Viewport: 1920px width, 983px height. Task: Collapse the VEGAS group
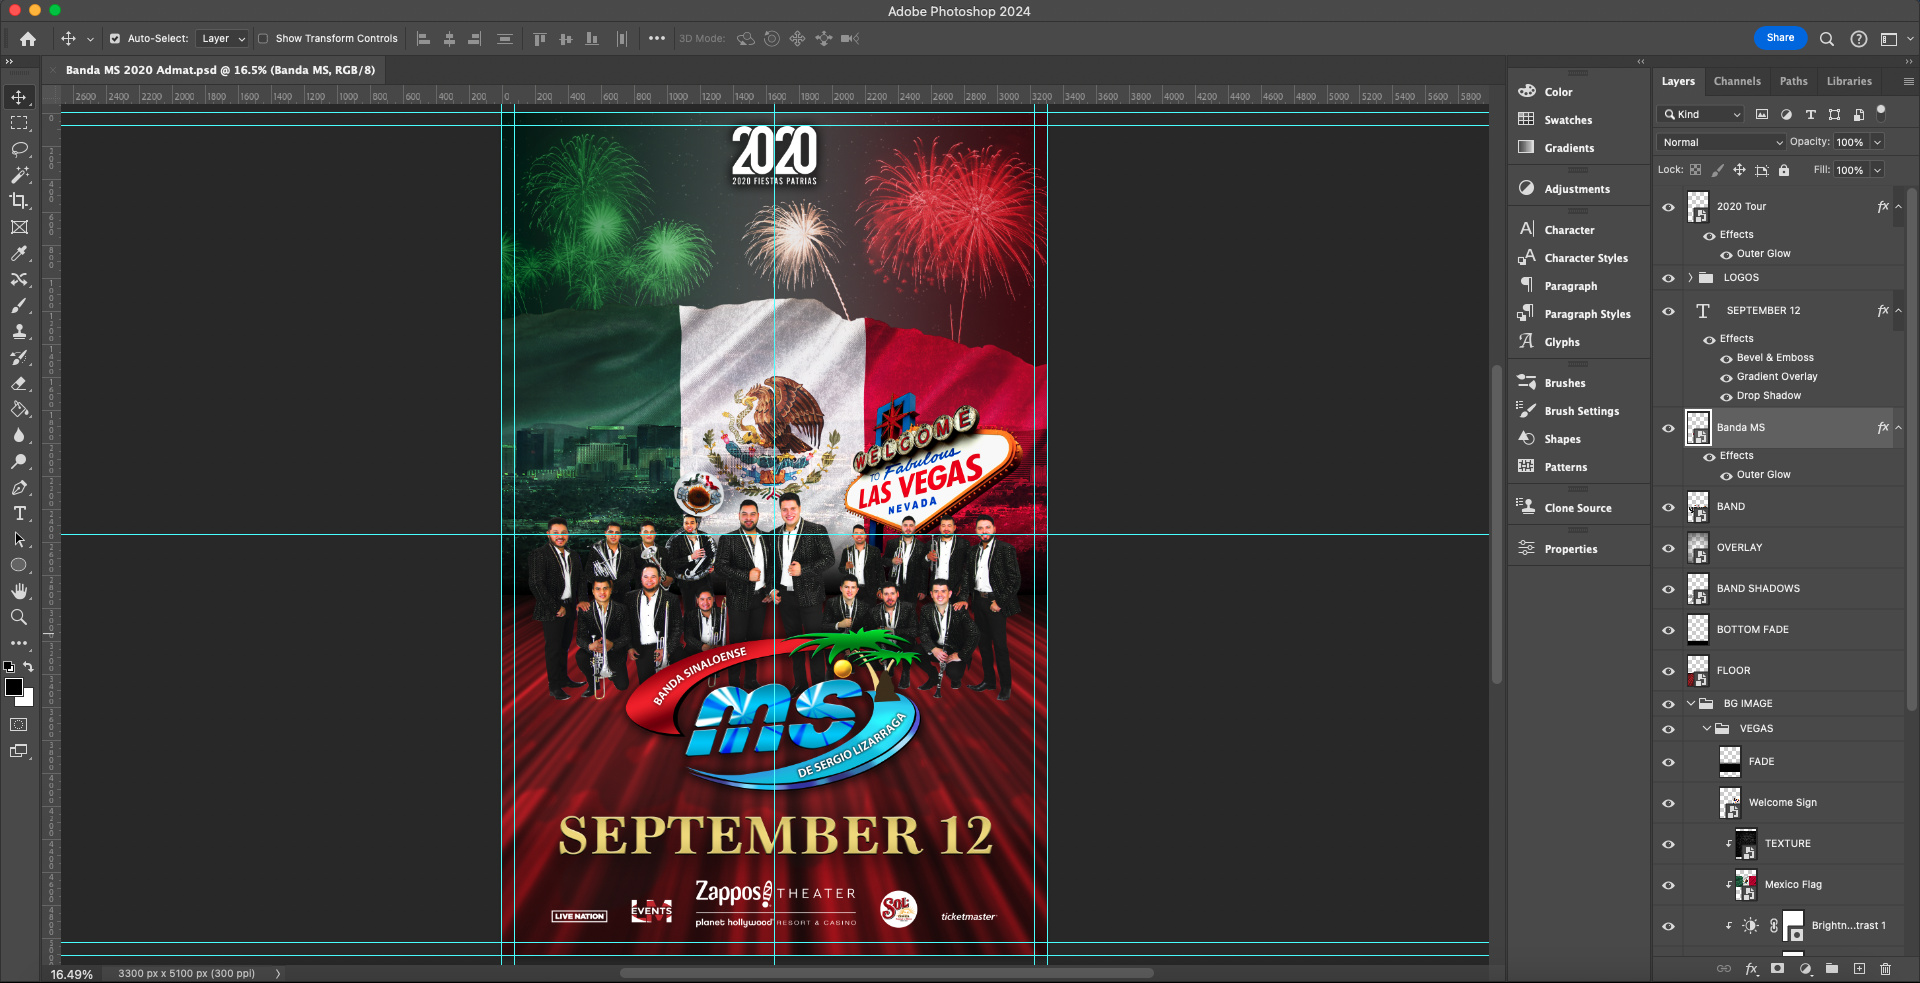(1707, 729)
